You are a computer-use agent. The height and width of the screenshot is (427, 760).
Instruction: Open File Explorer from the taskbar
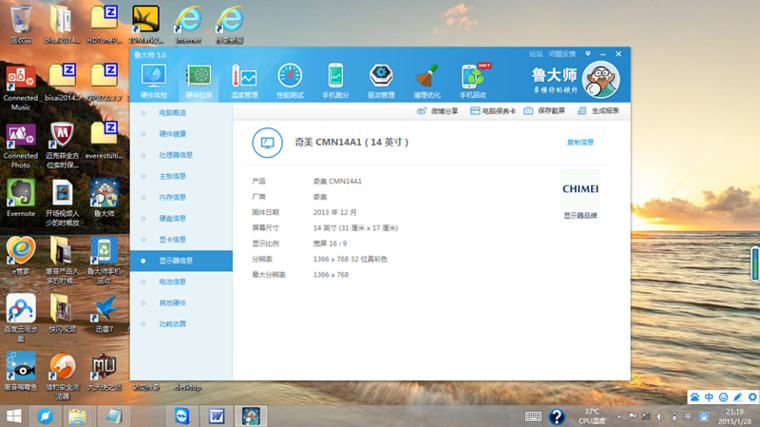[77, 416]
